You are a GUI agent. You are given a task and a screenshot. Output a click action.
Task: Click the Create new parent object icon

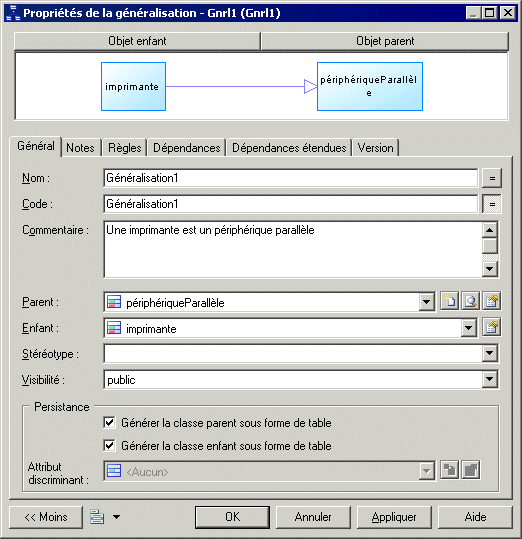click(449, 301)
